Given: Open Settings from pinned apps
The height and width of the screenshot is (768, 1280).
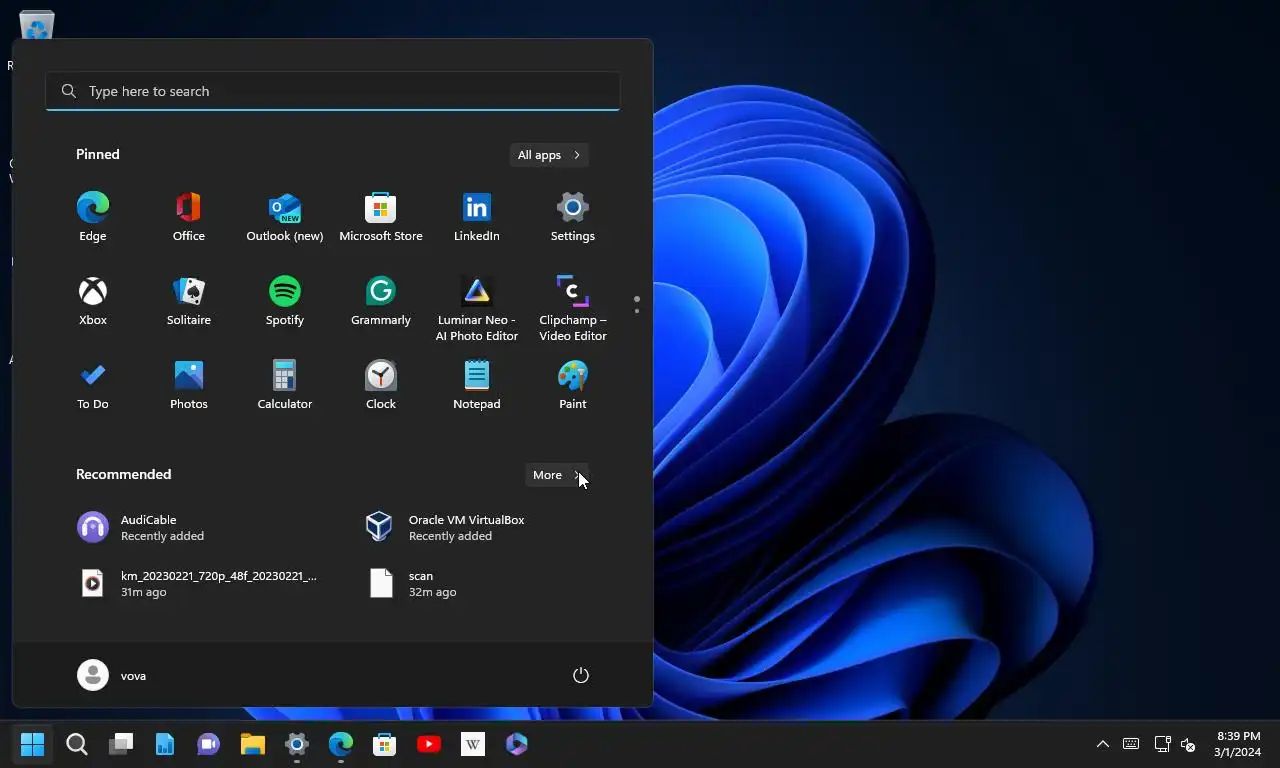Looking at the screenshot, I should click(573, 217).
